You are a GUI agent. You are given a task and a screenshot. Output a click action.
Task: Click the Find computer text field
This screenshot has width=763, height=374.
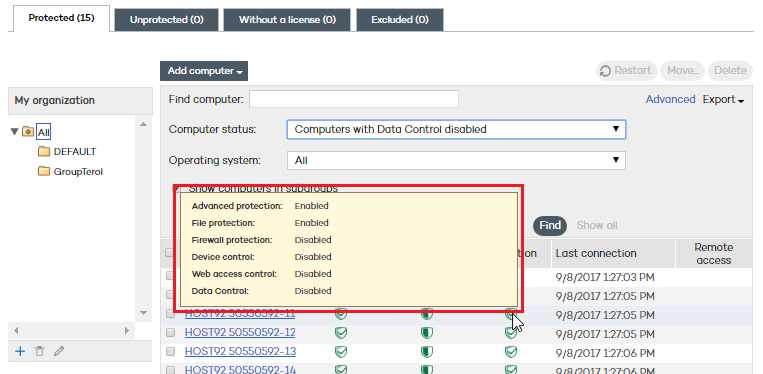(x=354, y=99)
